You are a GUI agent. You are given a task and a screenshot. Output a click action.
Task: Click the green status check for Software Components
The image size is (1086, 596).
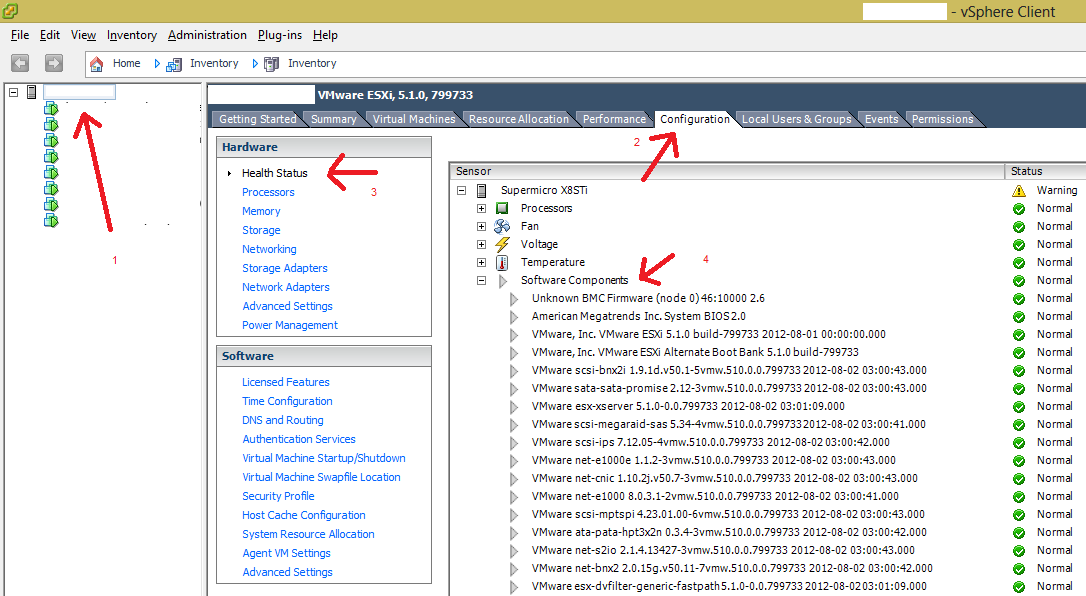pos(1019,280)
